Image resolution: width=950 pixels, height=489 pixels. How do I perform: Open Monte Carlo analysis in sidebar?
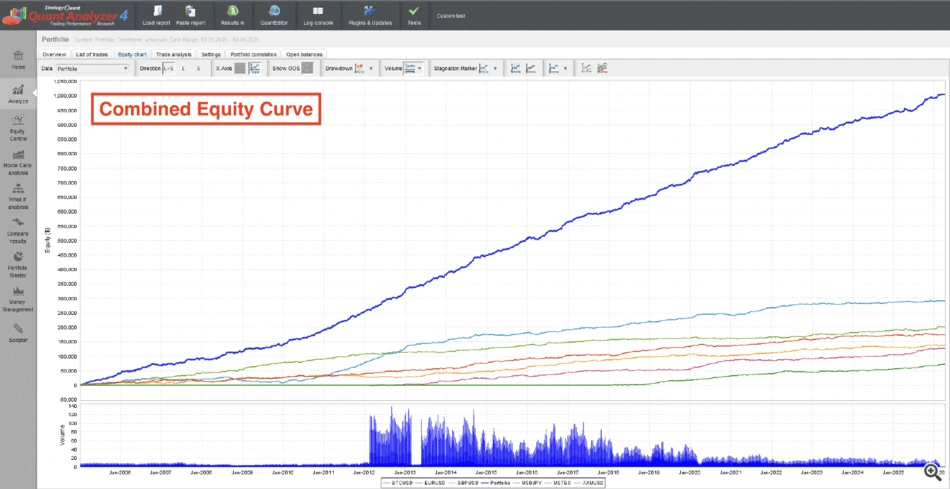(x=18, y=161)
